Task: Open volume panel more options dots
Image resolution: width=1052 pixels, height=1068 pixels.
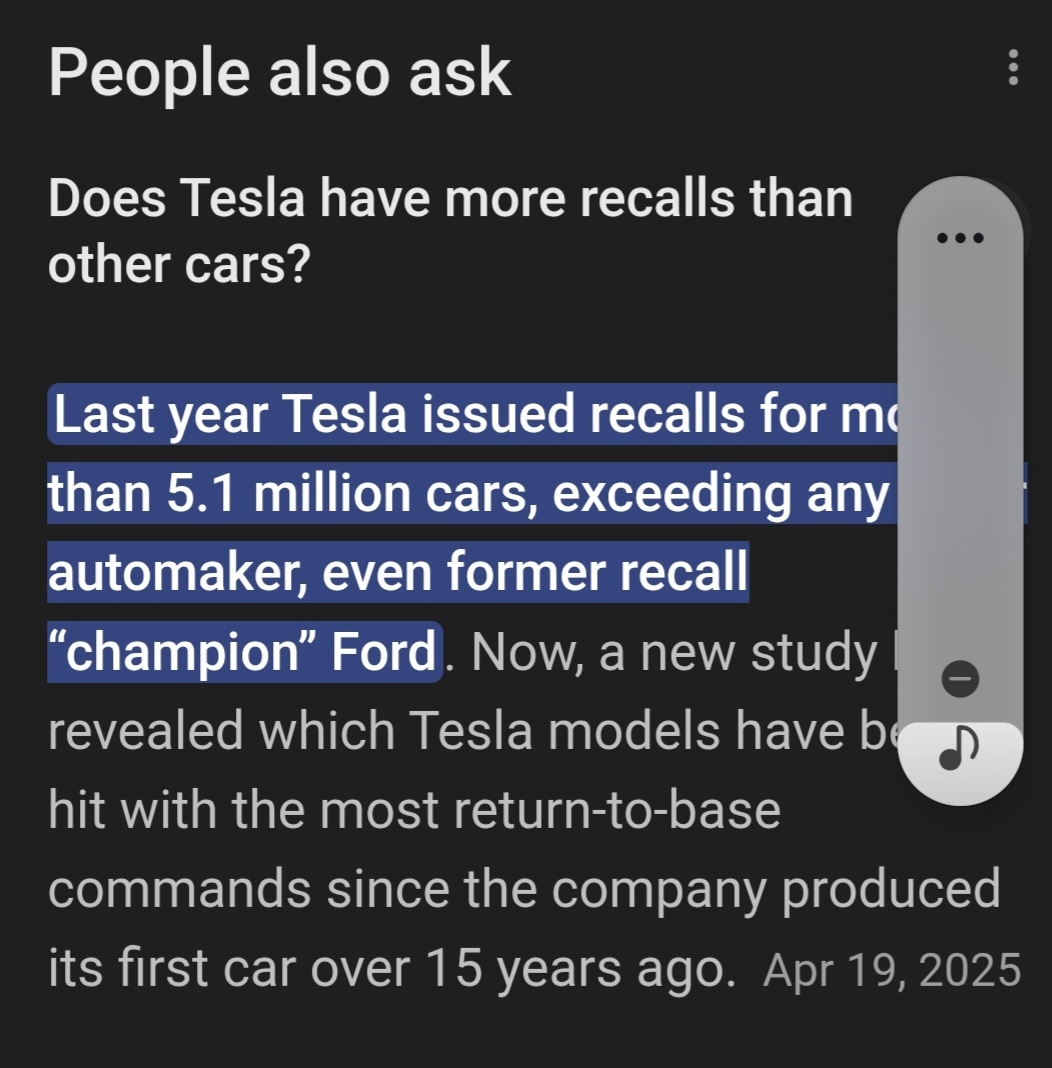Action: (x=960, y=238)
